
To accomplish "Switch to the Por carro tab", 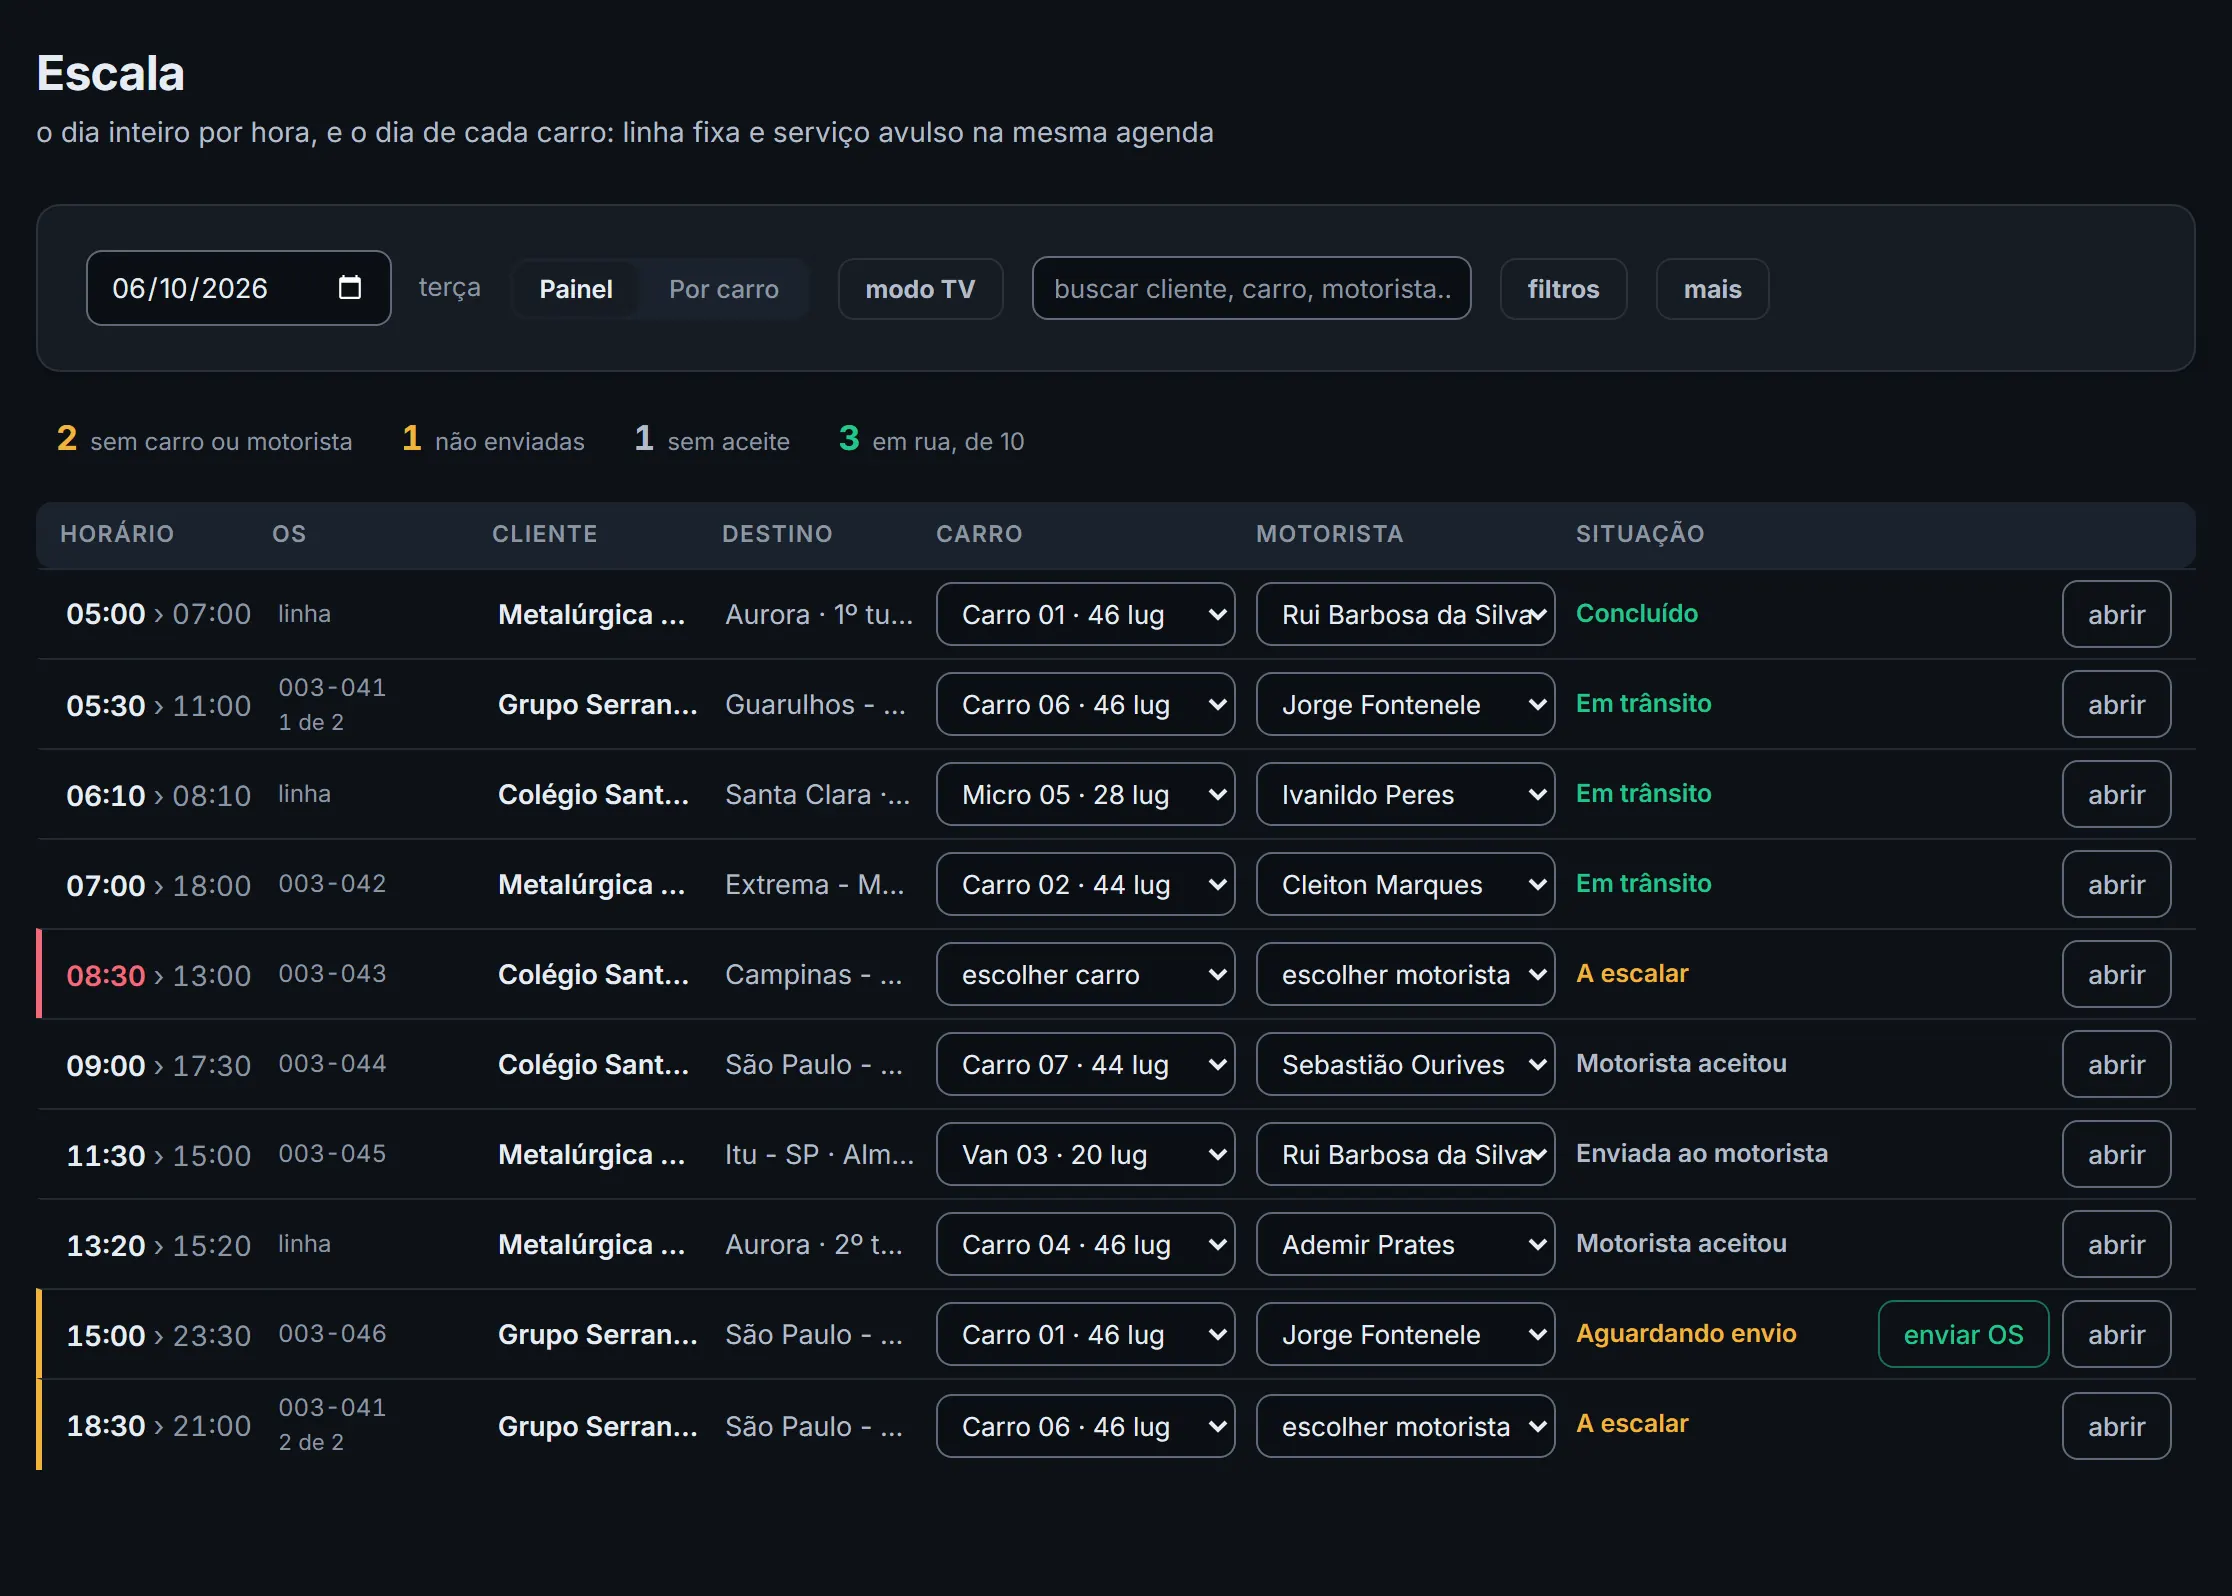I will [x=723, y=289].
